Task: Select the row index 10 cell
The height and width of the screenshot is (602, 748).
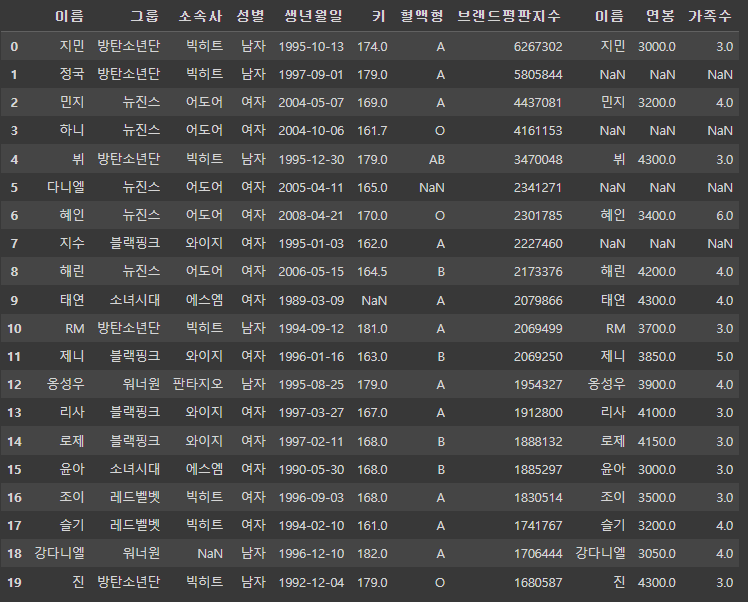Action: coord(14,329)
